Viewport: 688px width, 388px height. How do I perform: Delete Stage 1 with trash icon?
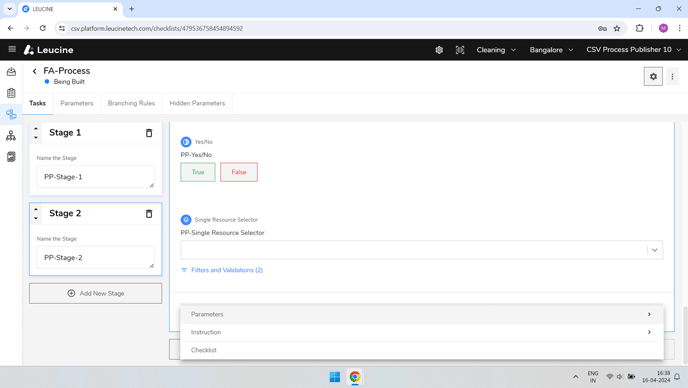[149, 133]
